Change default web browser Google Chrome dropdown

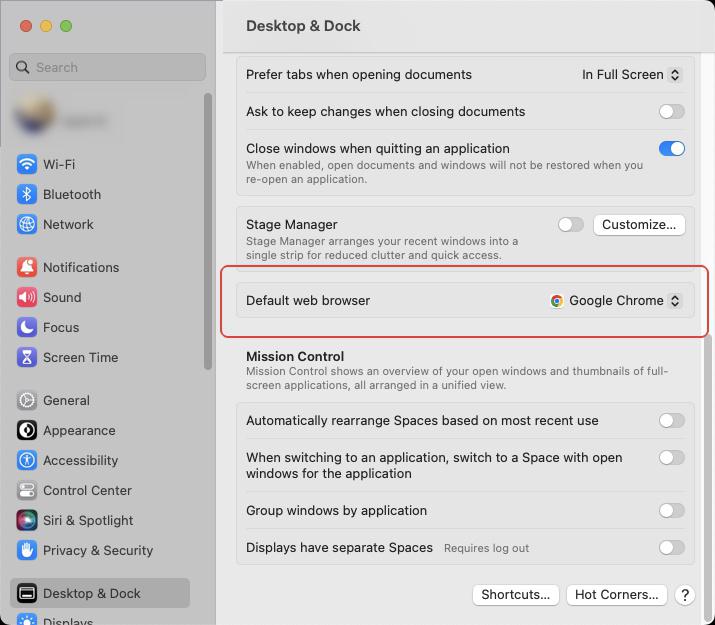click(616, 301)
